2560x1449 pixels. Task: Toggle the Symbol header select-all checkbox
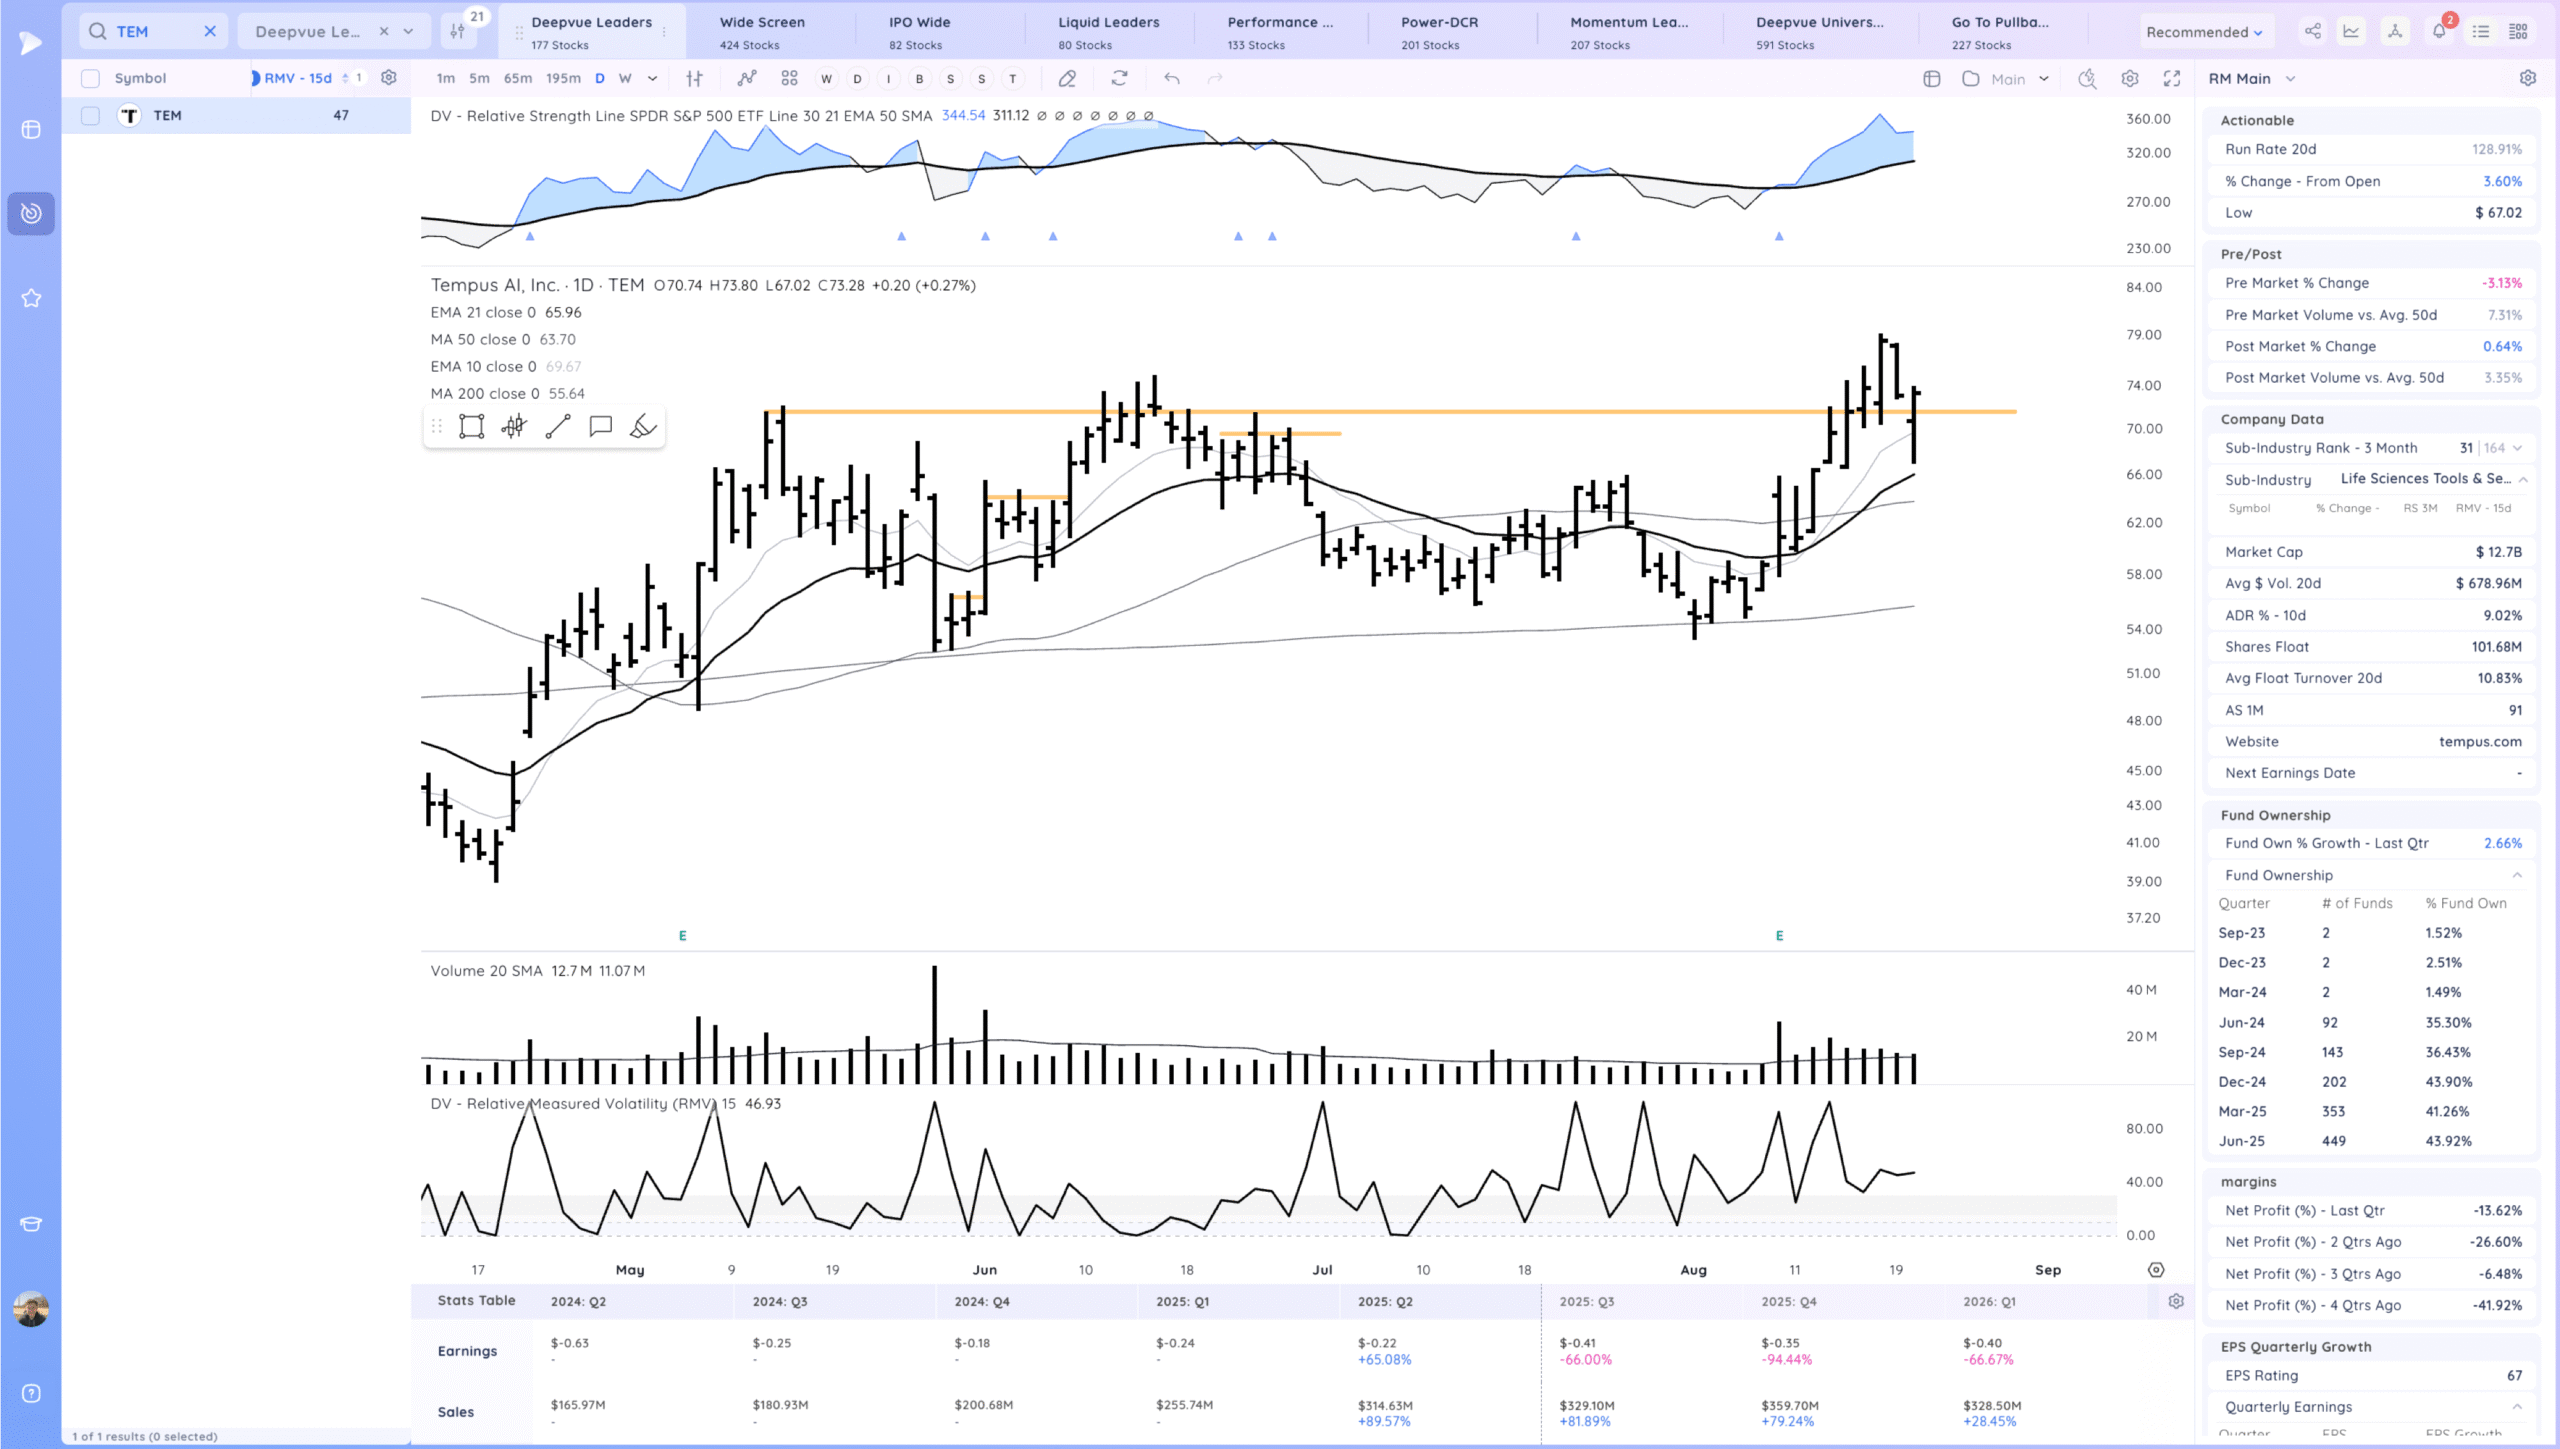coord(90,78)
